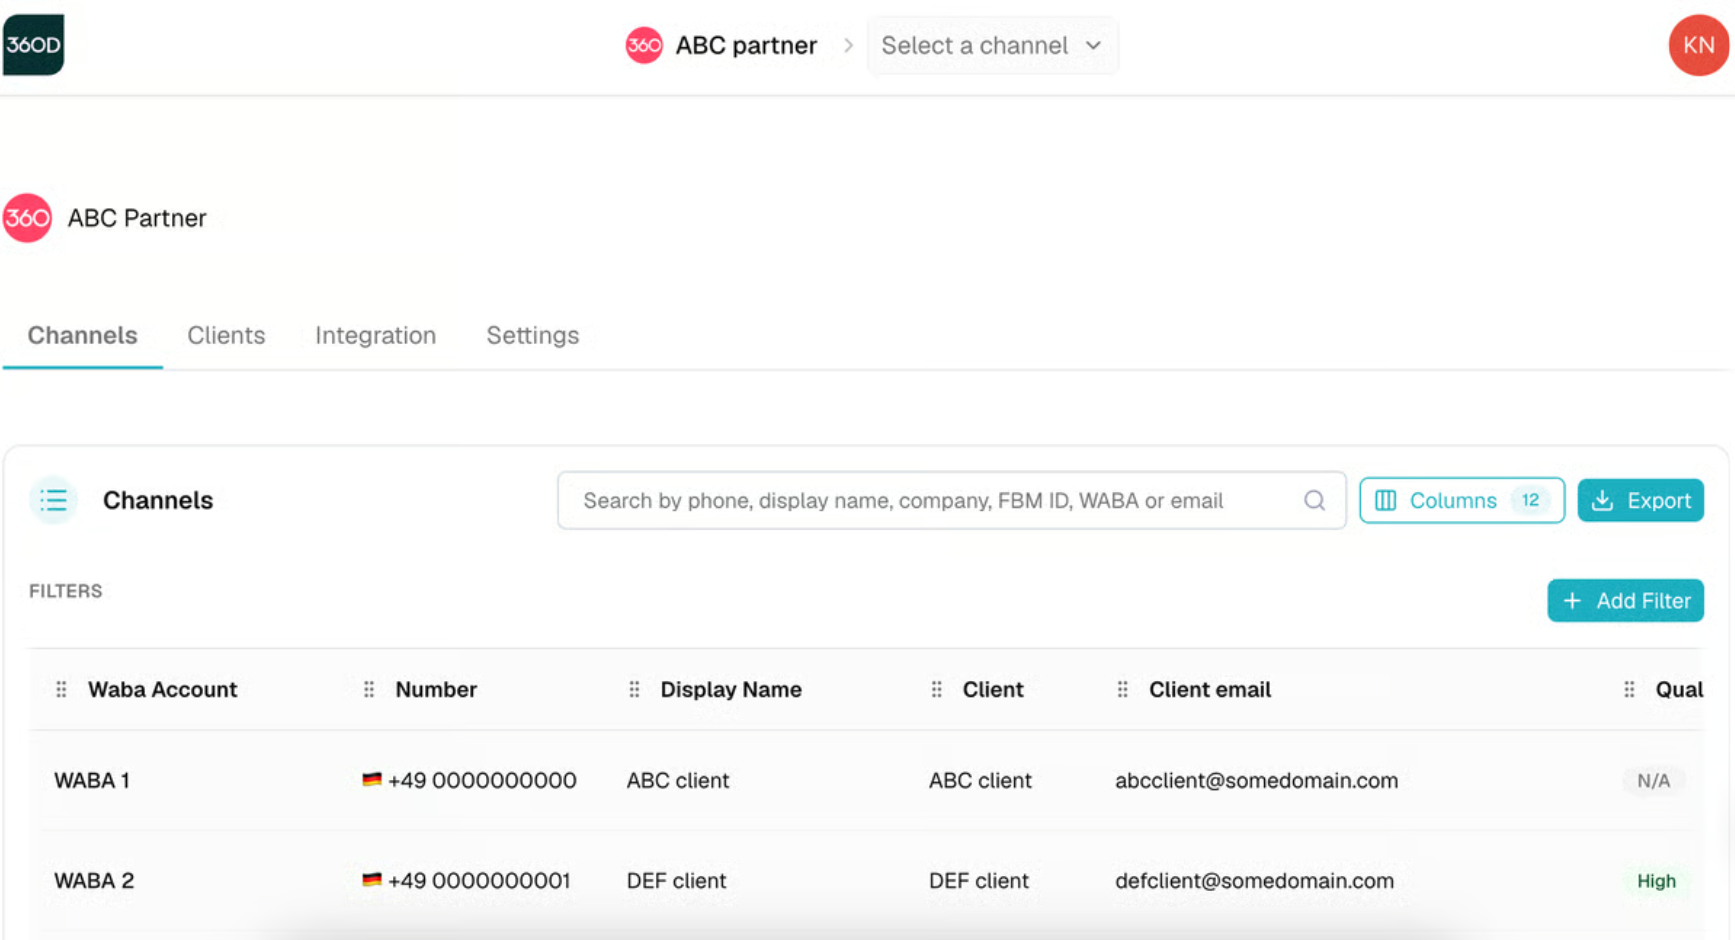Viewport: 1735px width, 940px height.
Task: Click the Add Filter button
Action: pos(1625,600)
